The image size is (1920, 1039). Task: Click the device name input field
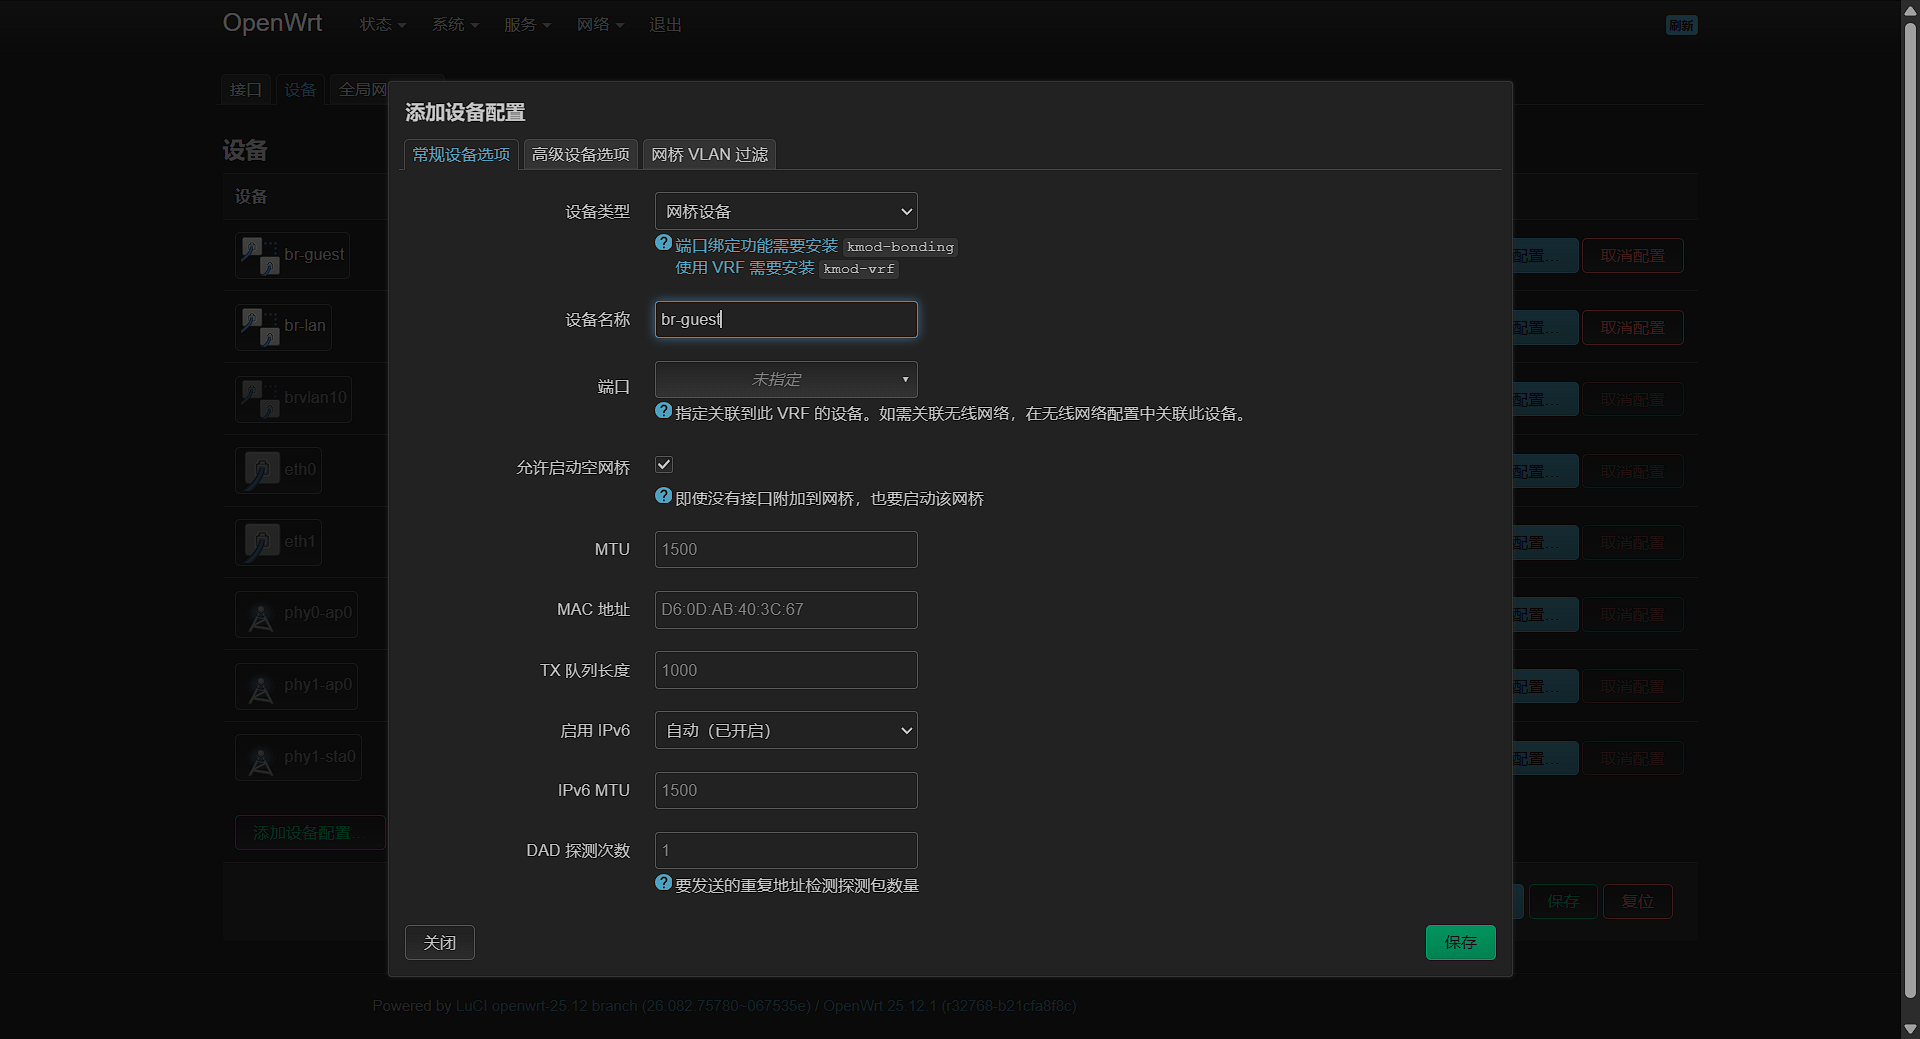tap(785, 320)
